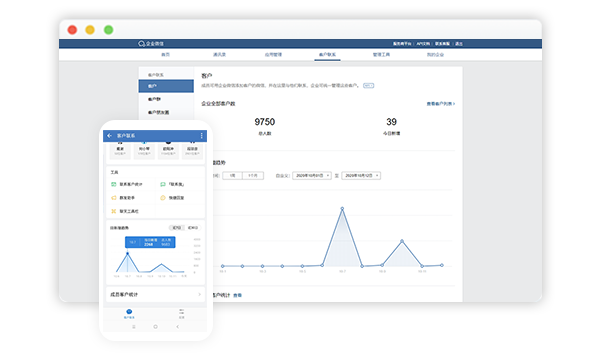
Task: Expand the 成员客户统计 row chevron
Action: point(199,294)
